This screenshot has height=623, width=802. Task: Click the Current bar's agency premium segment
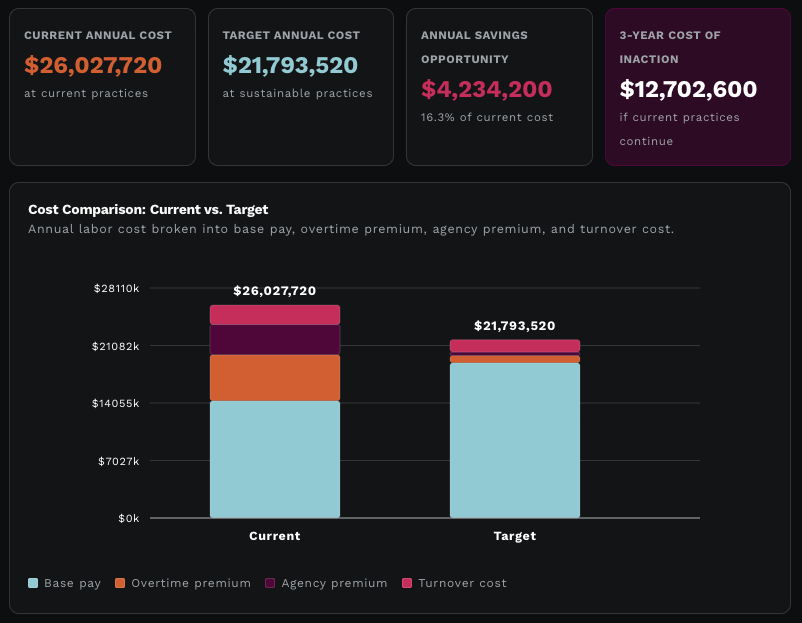click(275, 340)
